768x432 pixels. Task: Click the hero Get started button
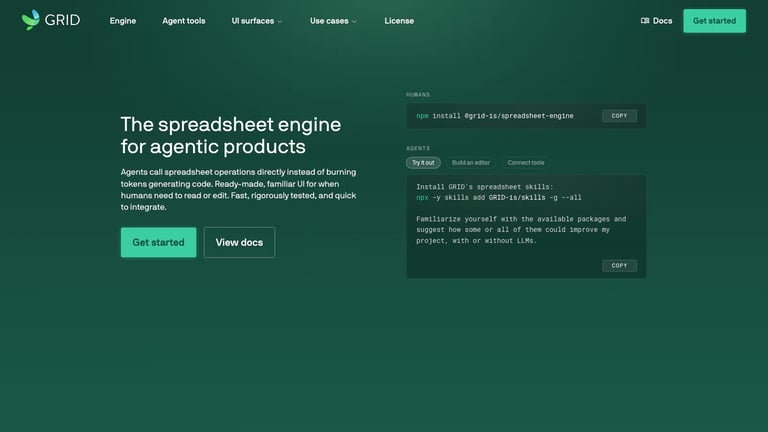pos(158,242)
